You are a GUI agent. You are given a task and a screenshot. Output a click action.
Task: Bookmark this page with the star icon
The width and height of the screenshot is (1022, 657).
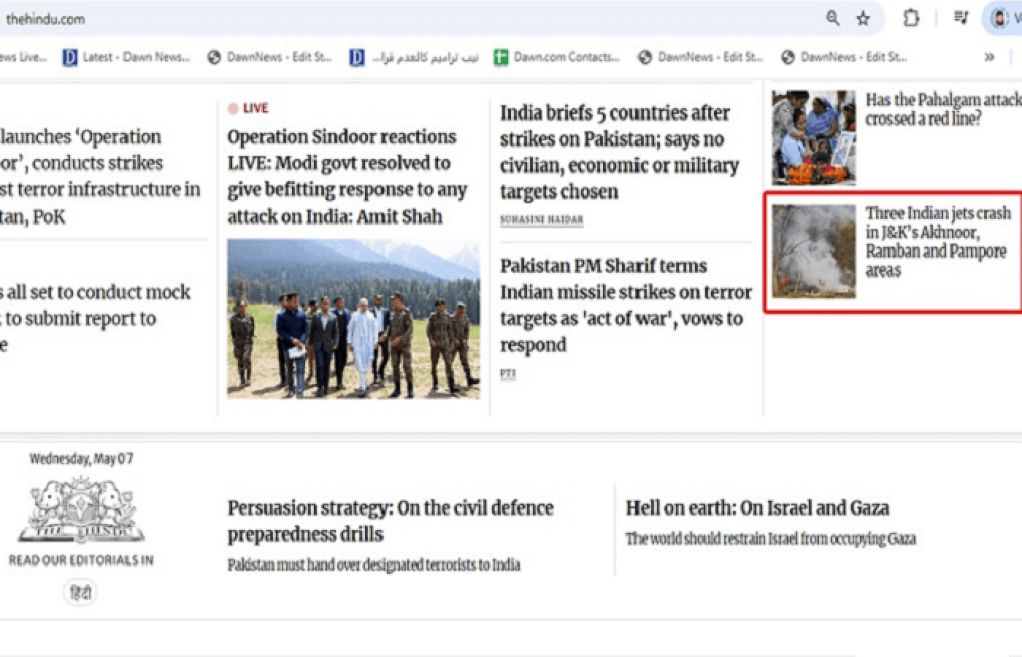point(863,18)
